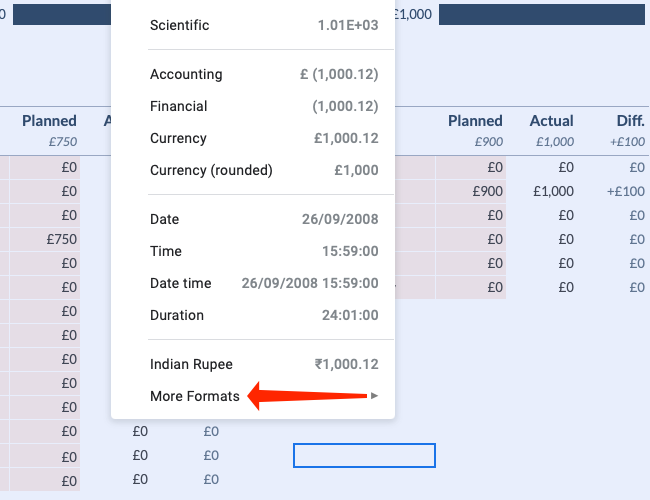Viewport: 650px width, 500px height.
Task: Select the right Planned column header
Action: (x=475, y=121)
